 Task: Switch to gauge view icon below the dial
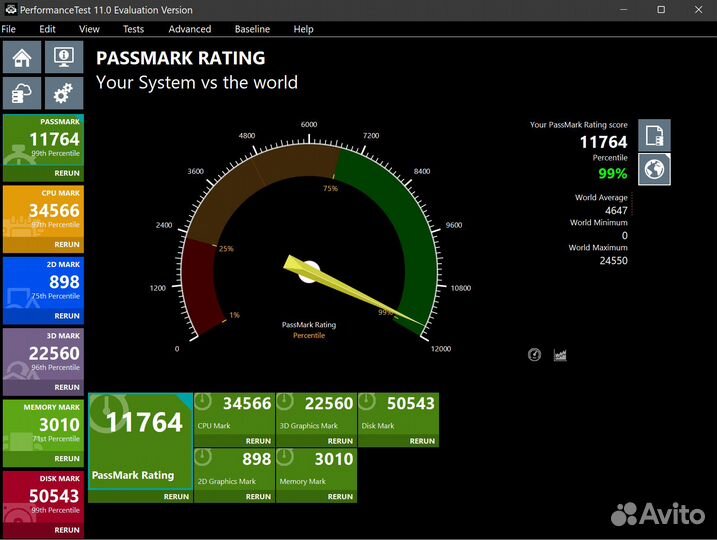pyautogui.click(x=534, y=355)
